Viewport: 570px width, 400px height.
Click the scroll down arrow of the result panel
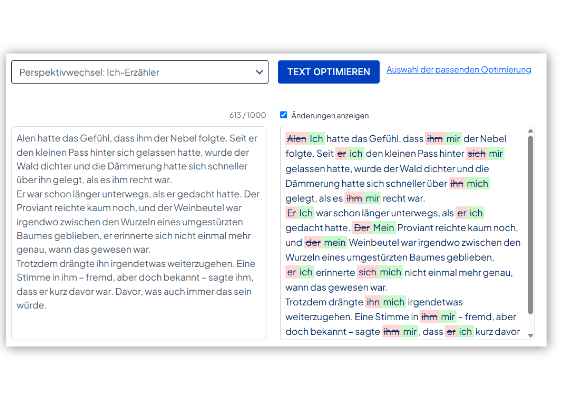(x=530, y=335)
